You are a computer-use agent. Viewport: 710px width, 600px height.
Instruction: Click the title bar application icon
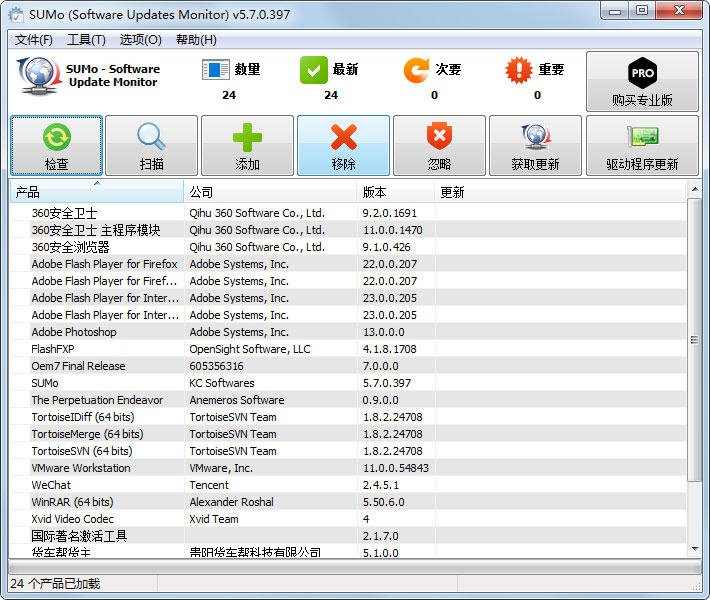click(x=16, y=14)
